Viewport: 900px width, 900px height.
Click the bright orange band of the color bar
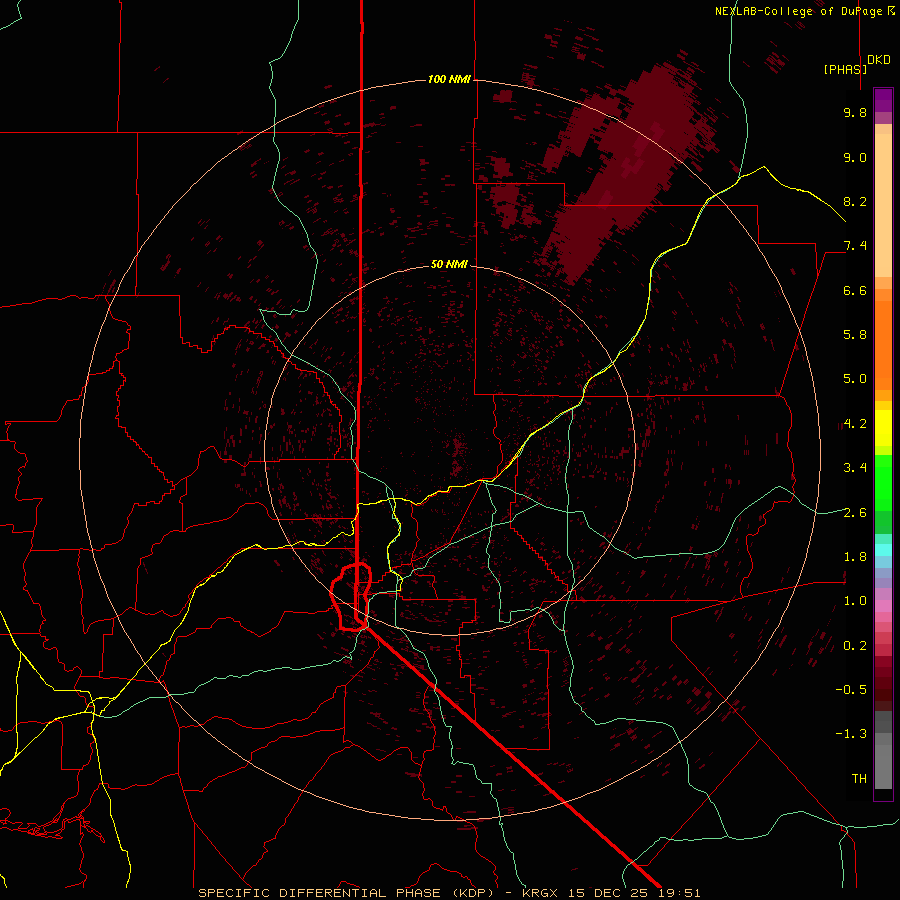coord(883,346)
